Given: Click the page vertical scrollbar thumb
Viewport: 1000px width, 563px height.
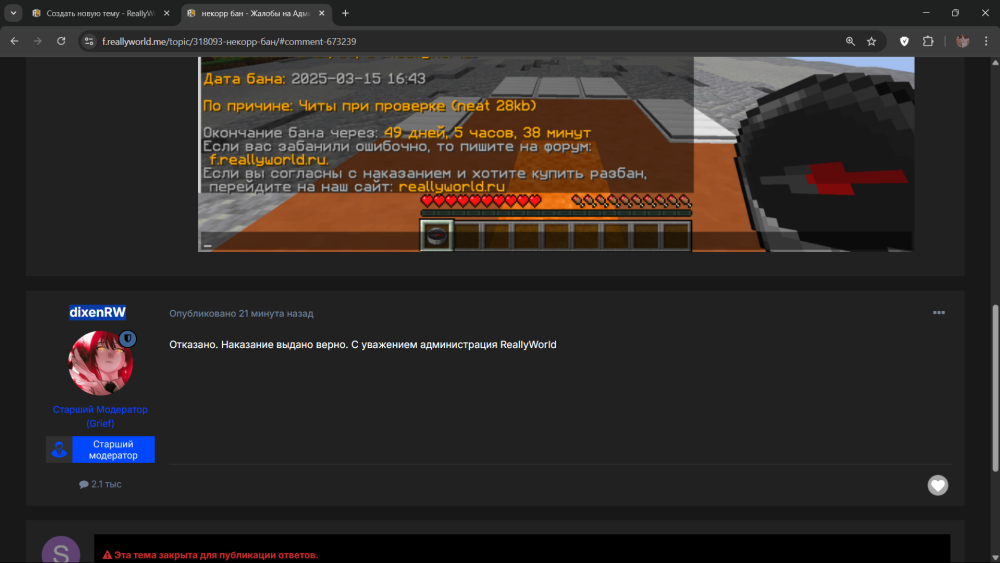Looking at the screenshot, I should (x=995, y=388).
